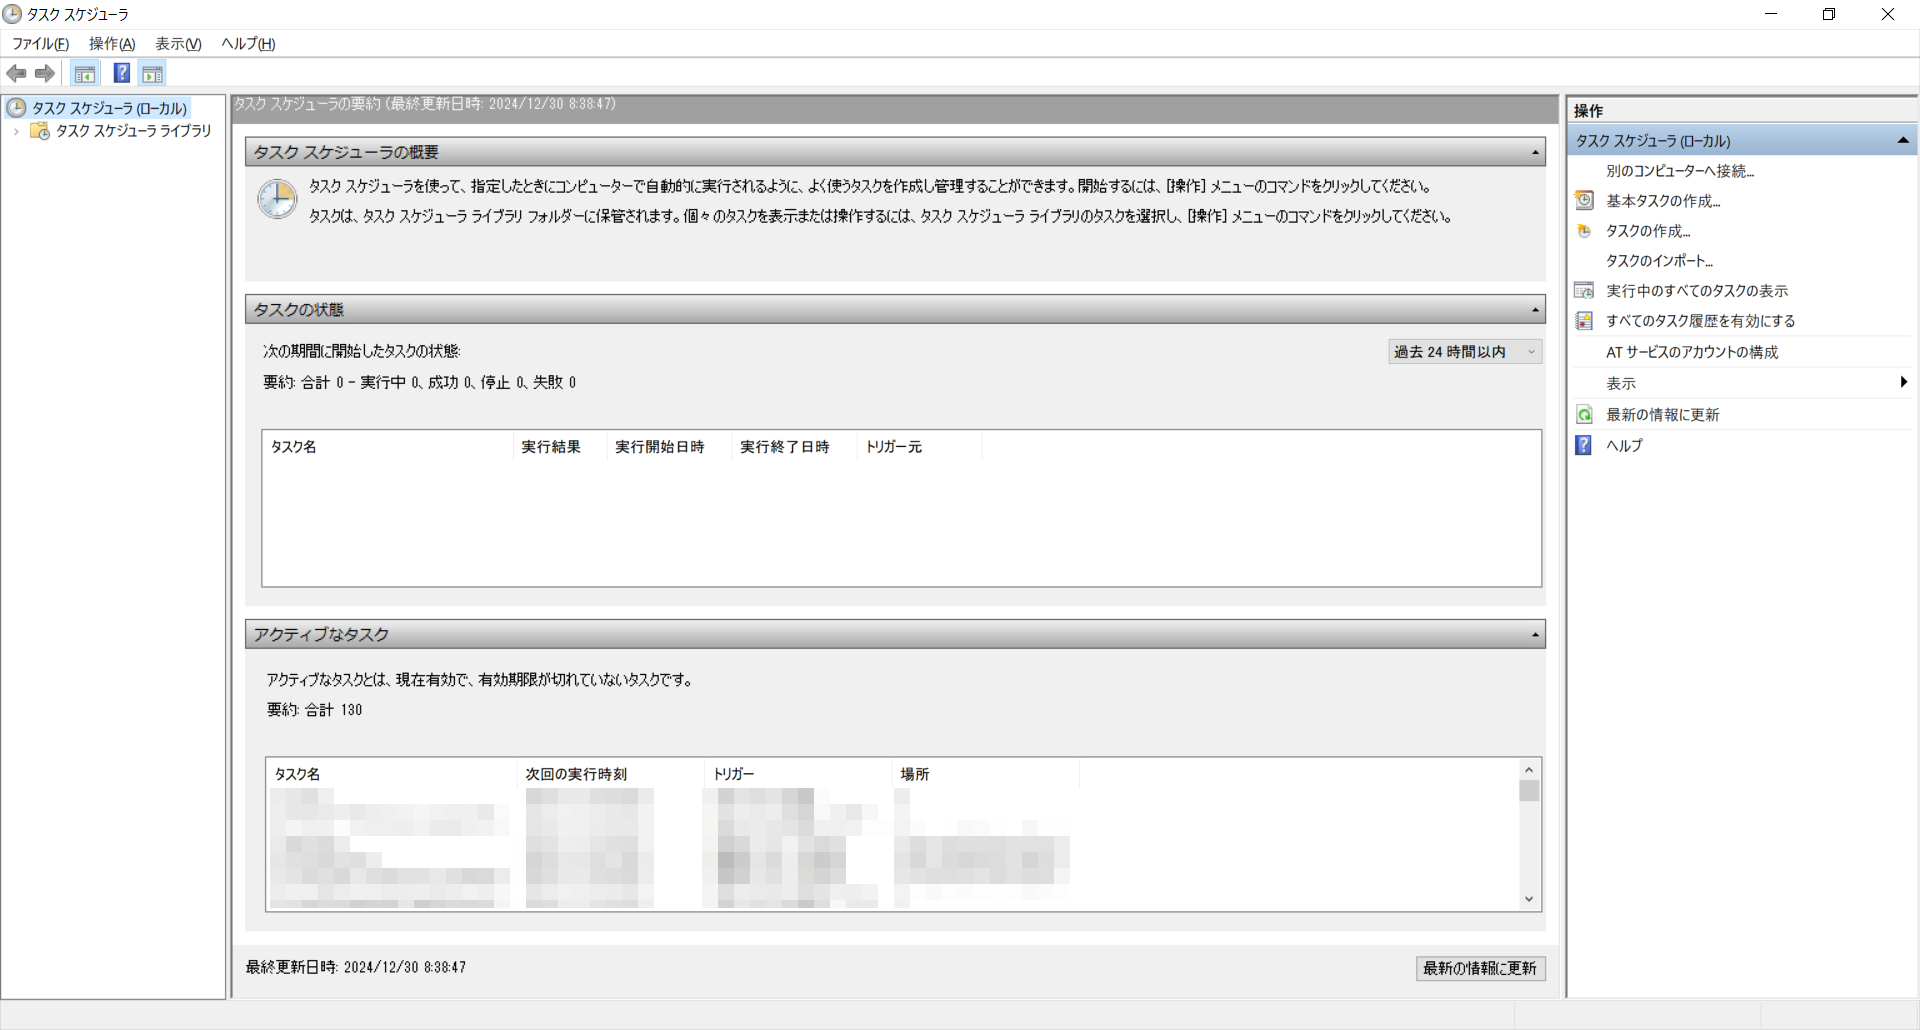
Task: Click the 最新の情報に更新 green refresh icon
Action: [x=1584, y=415]
